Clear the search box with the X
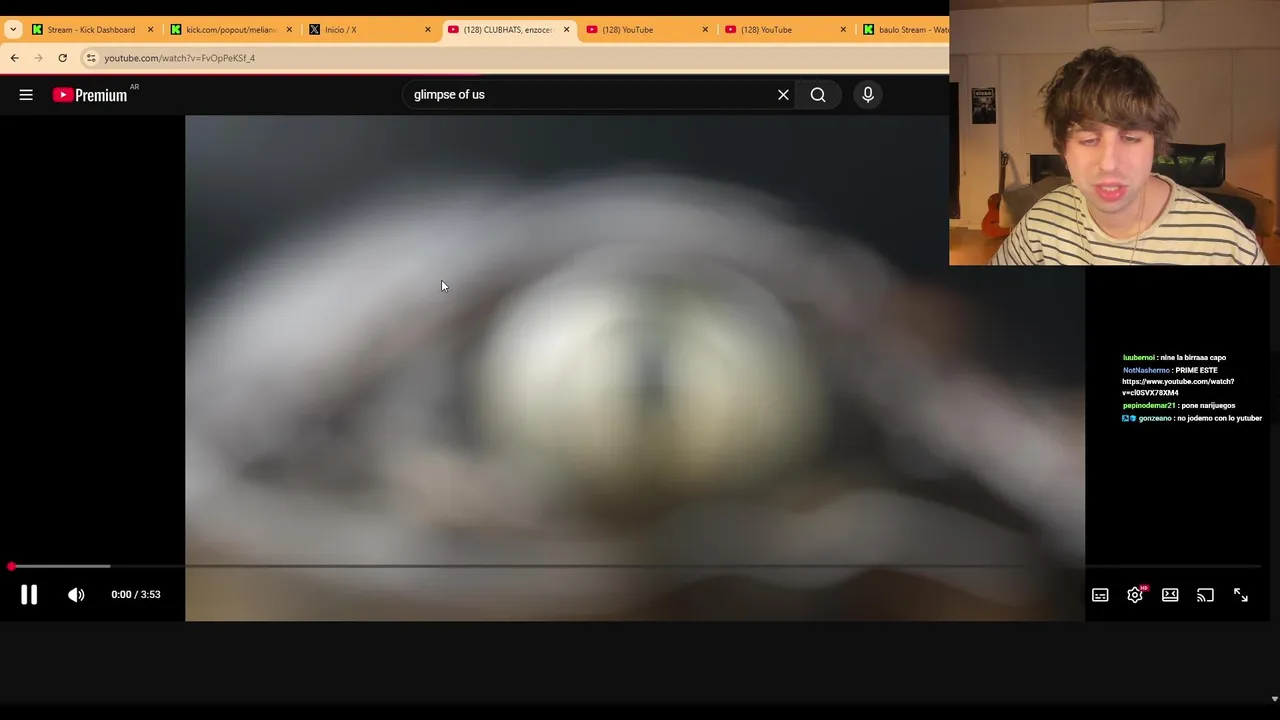 tap(783, 95)
